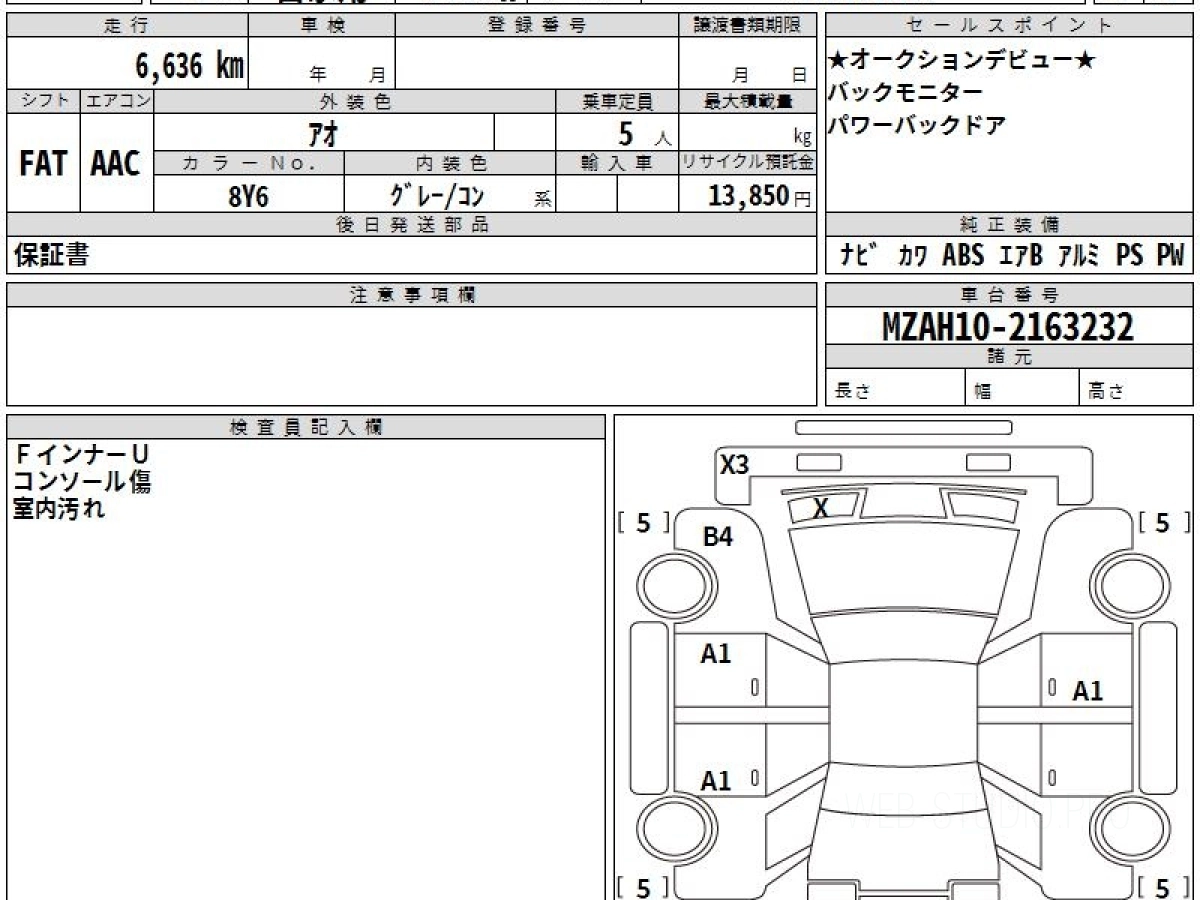Select the 走行 header cell
Screen dimensions: 1200x900
pos(127,26)
